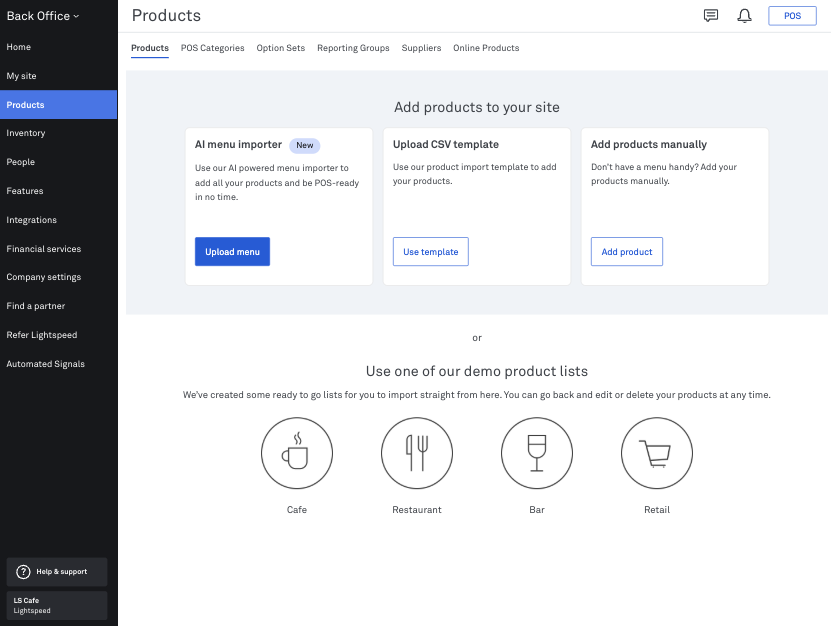834x626 pixels.
Task: Open Features in the sidebar
Action: (x=59, y=191)
